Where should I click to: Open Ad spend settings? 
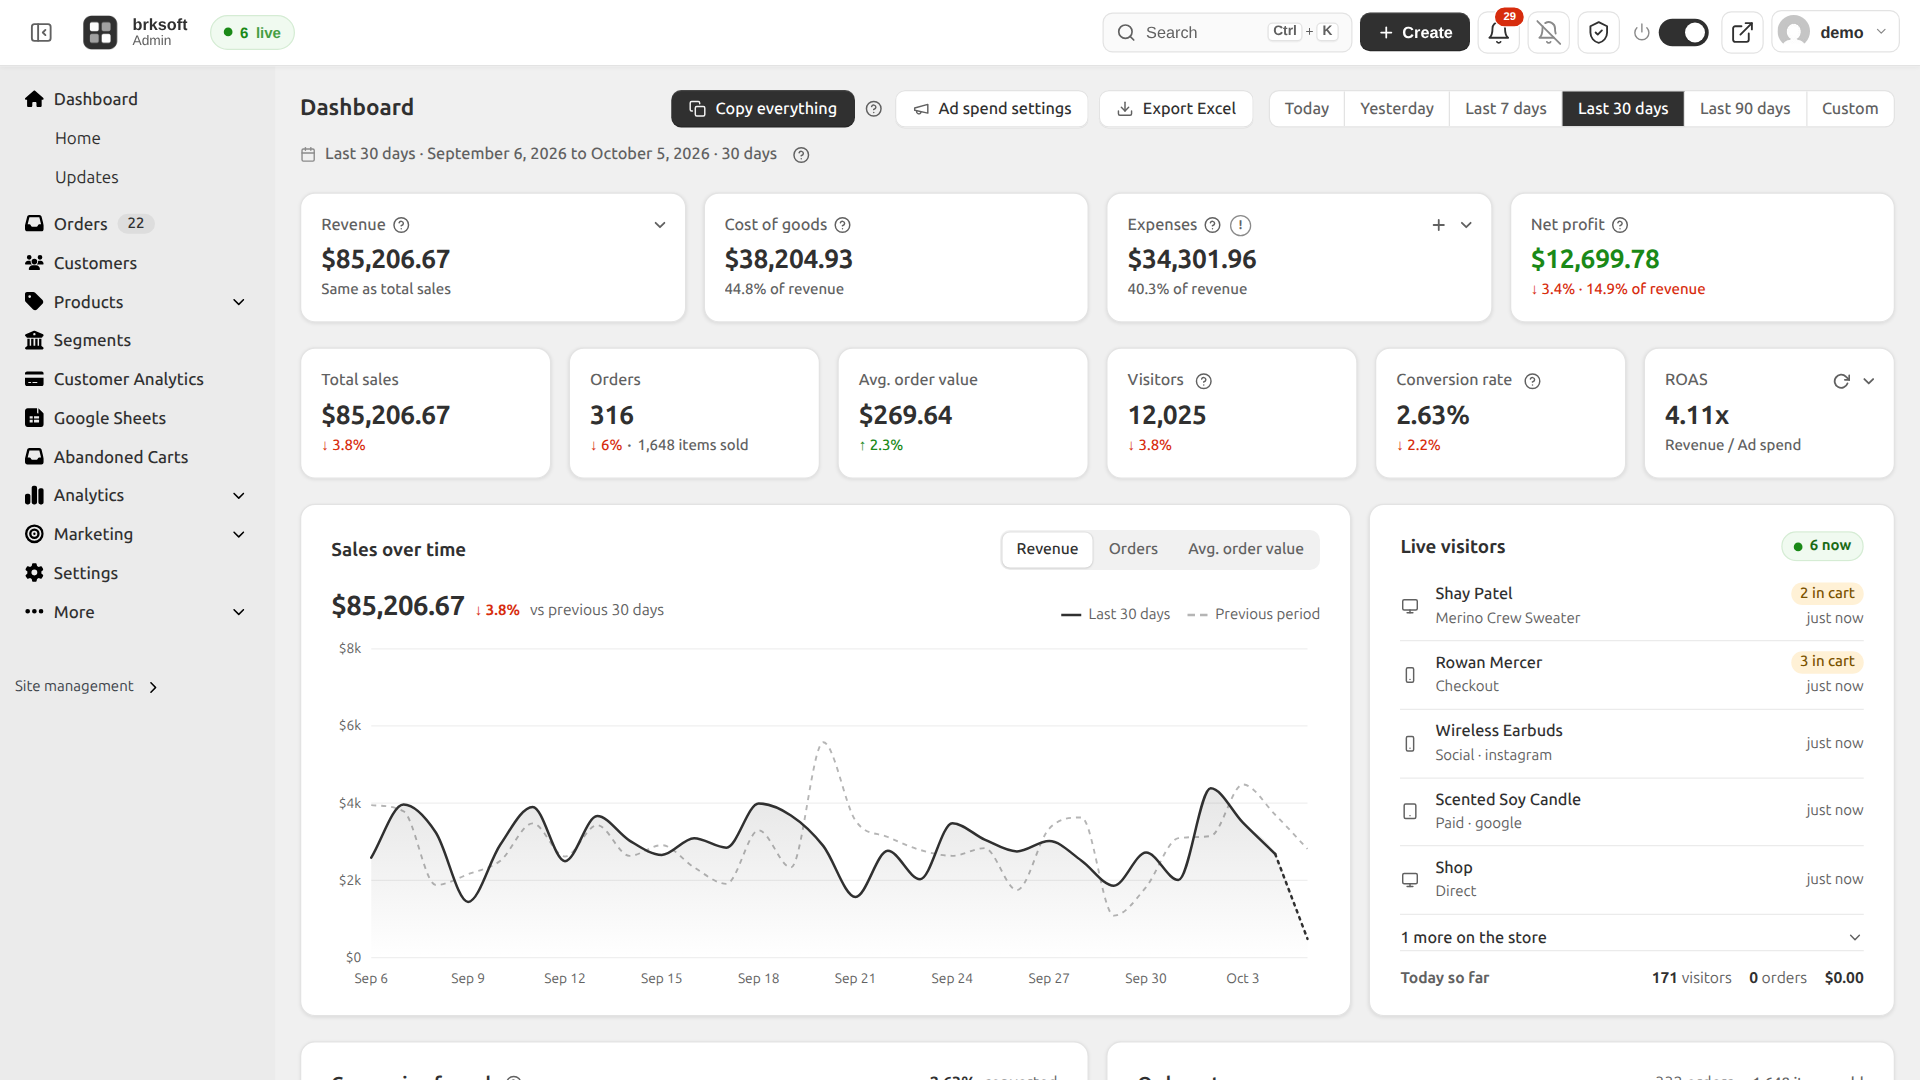pos(992,109)
